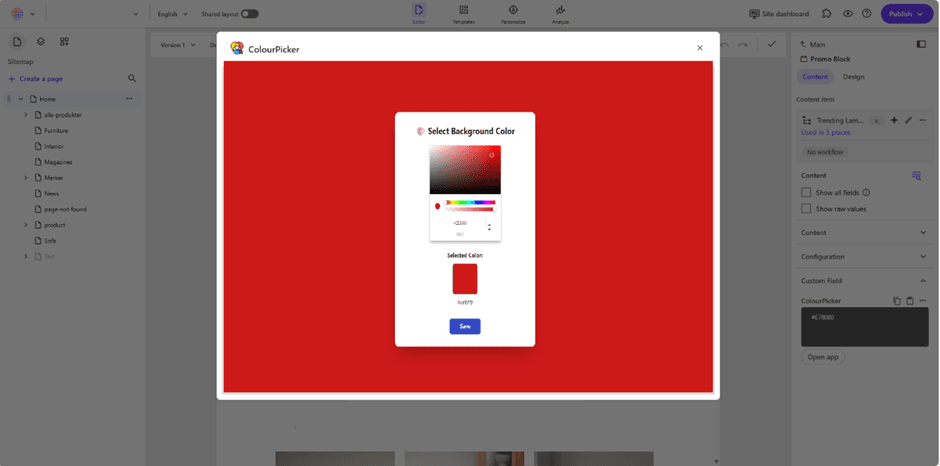
Task: Click the search icon in Sitemap panel
Action: click(132, 78)
